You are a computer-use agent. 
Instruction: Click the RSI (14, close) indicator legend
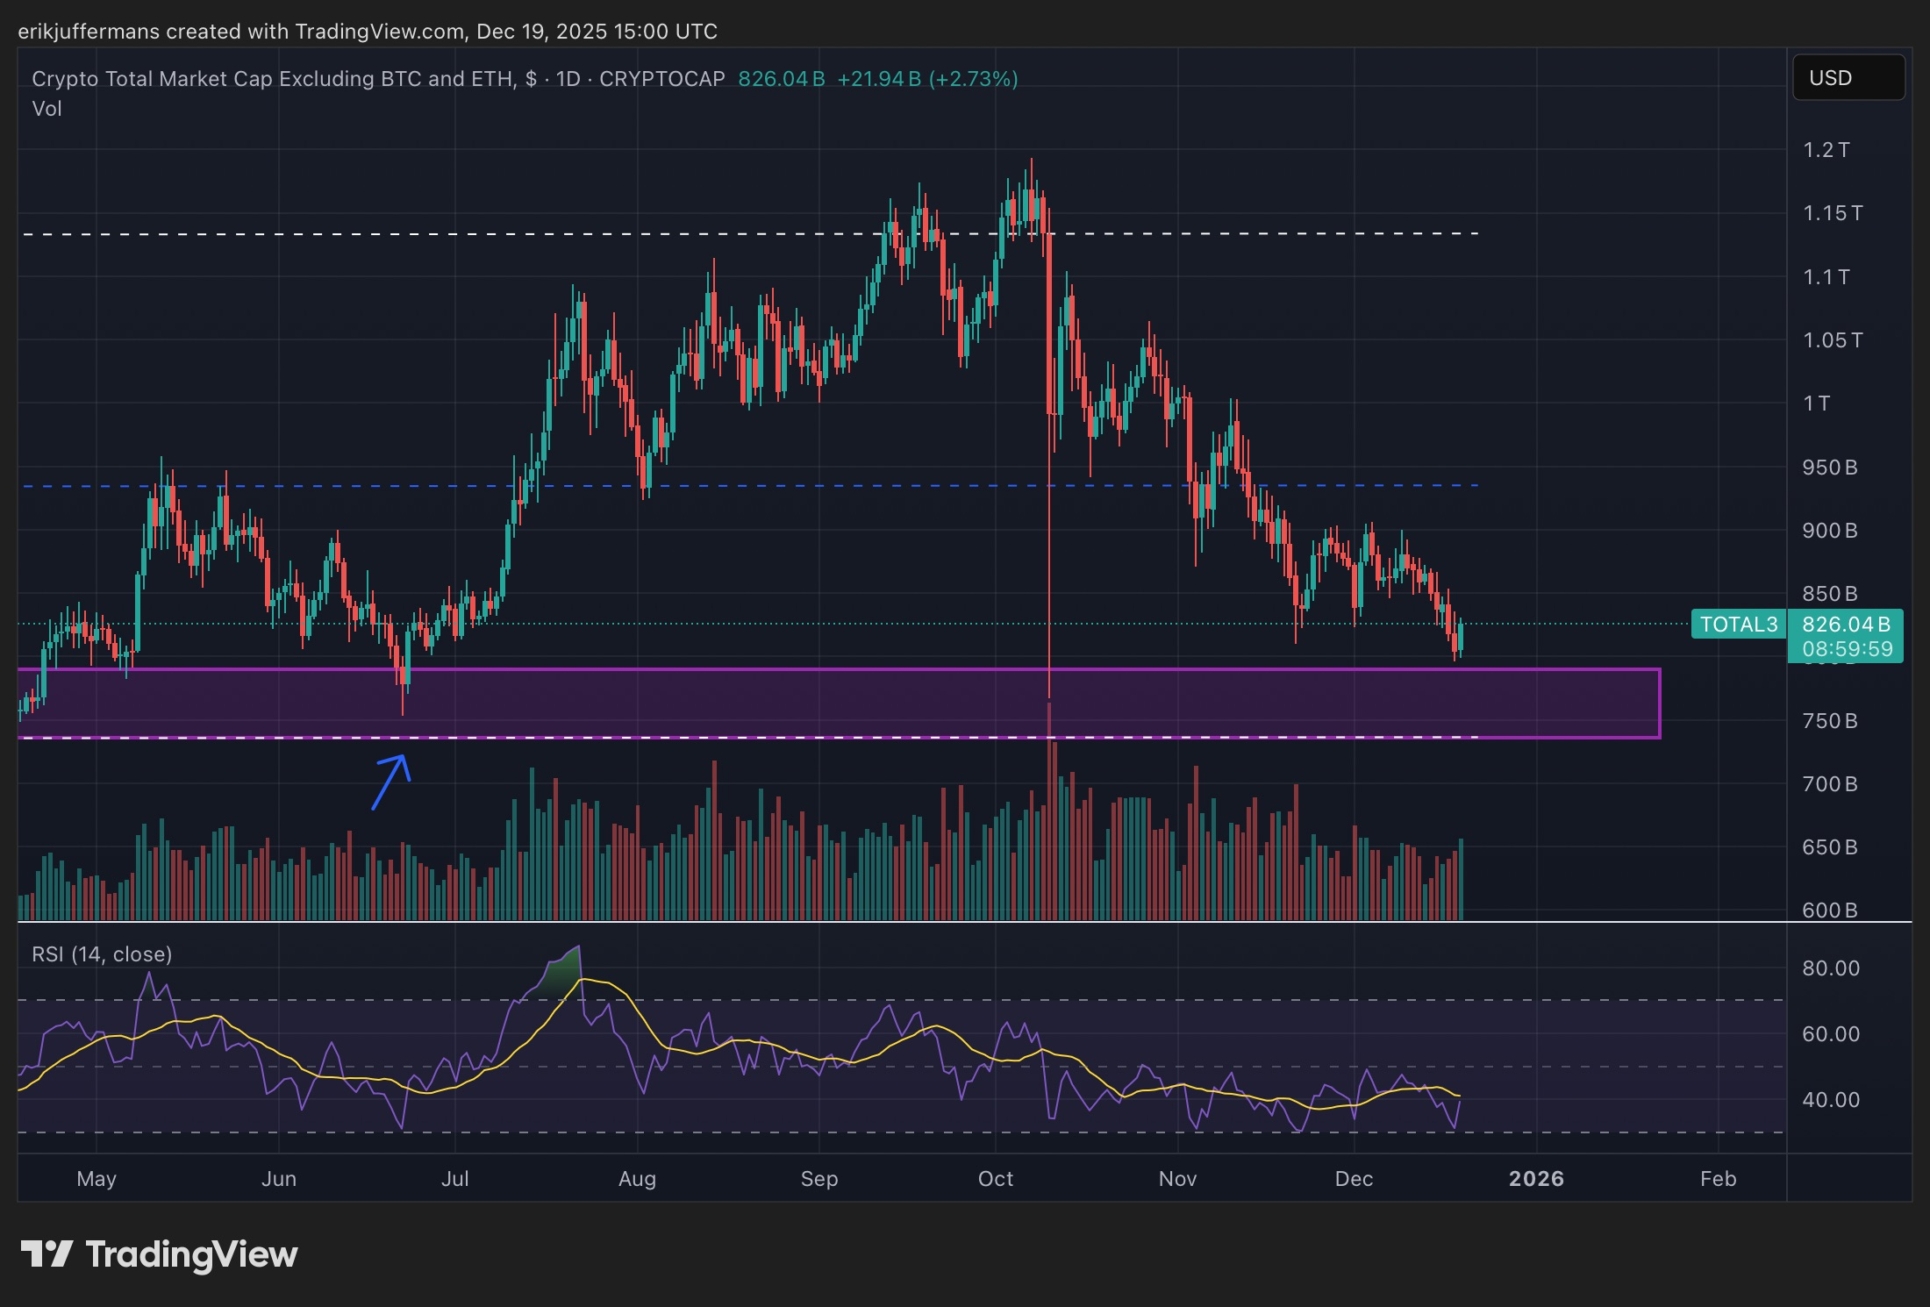point(102,954)
